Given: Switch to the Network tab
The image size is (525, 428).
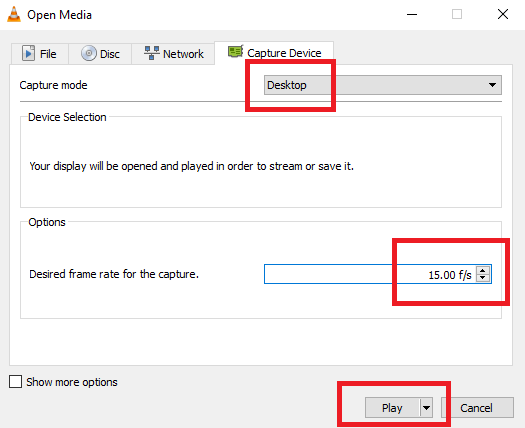Looking at the screenshot, I should [173, 54].
